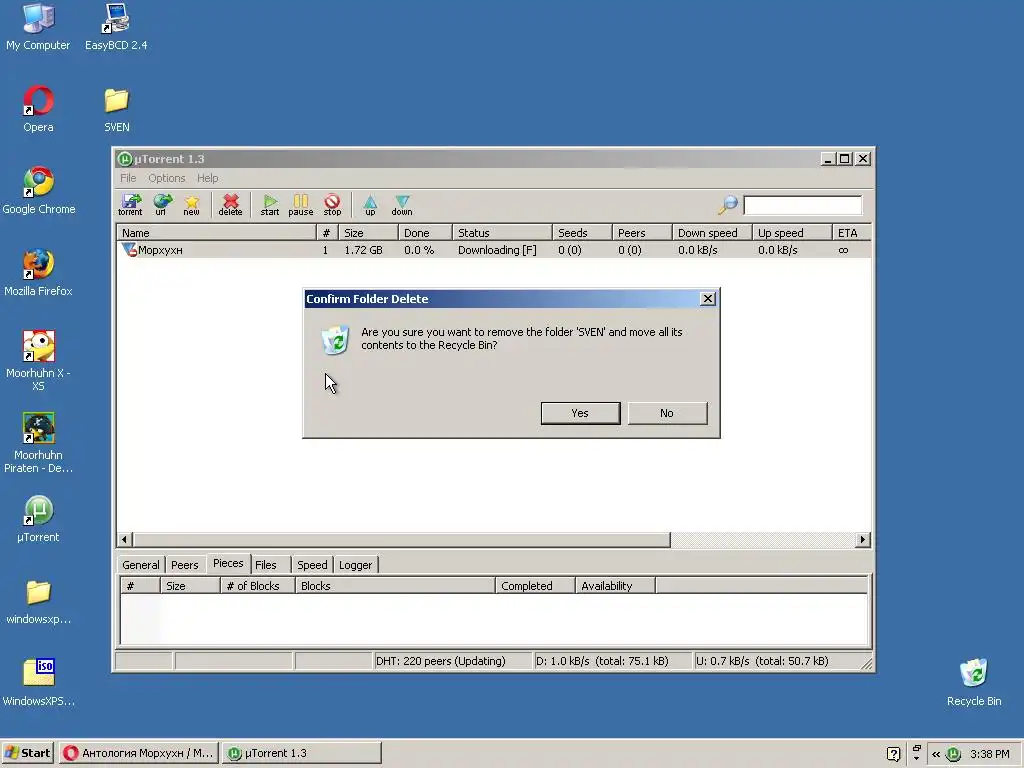Sort torrents by Seeds column header
This screenshot has height=768, width=1024.
(583, 232)
